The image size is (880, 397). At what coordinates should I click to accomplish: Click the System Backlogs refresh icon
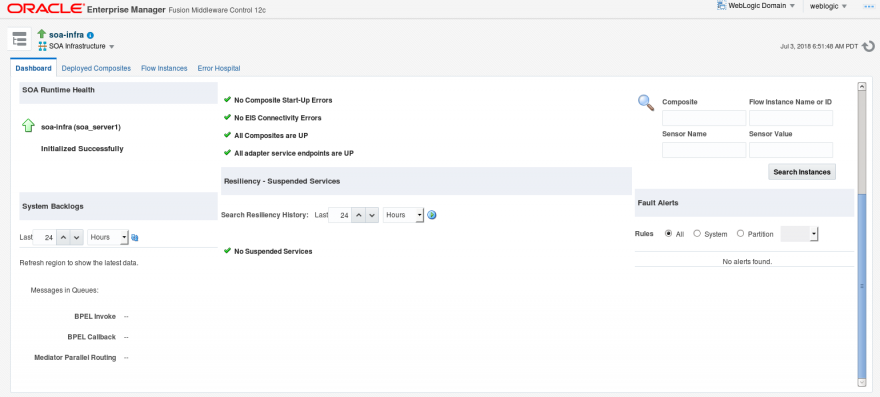coord(135,238)
